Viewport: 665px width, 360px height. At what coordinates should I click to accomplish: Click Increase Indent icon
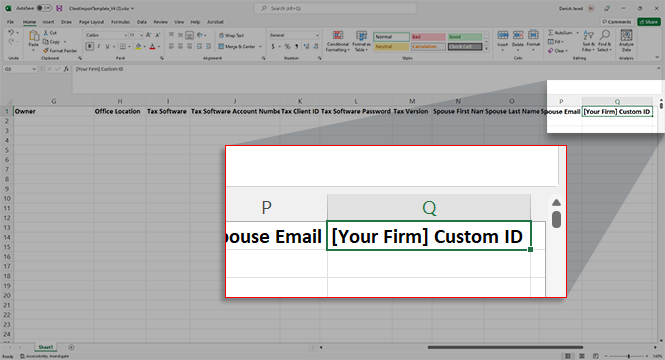(x=208, y=46)
